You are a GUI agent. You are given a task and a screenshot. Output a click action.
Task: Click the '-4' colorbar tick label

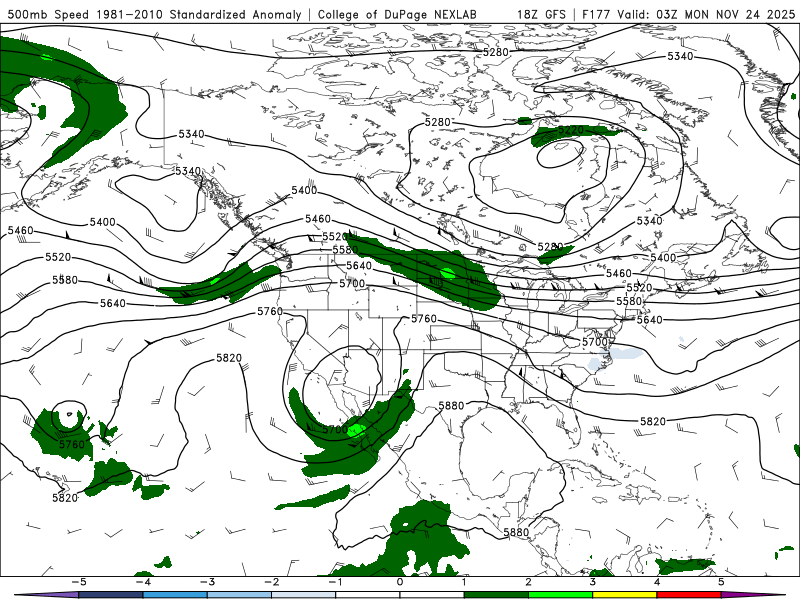coord(142,582)
